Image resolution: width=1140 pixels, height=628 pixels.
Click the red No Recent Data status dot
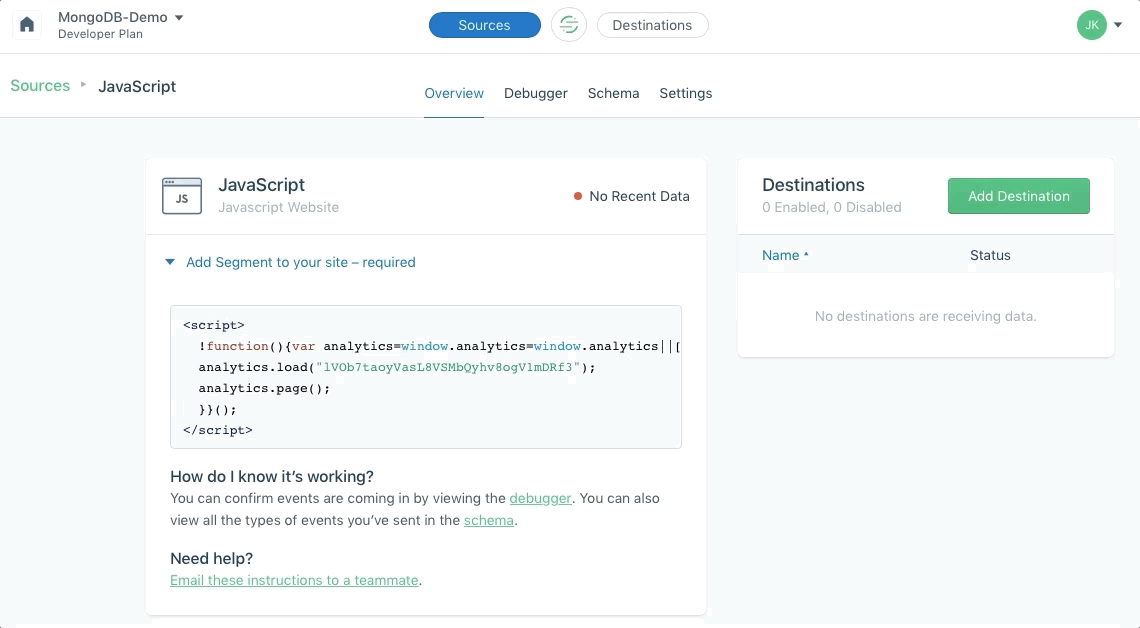tap(578, 196)
